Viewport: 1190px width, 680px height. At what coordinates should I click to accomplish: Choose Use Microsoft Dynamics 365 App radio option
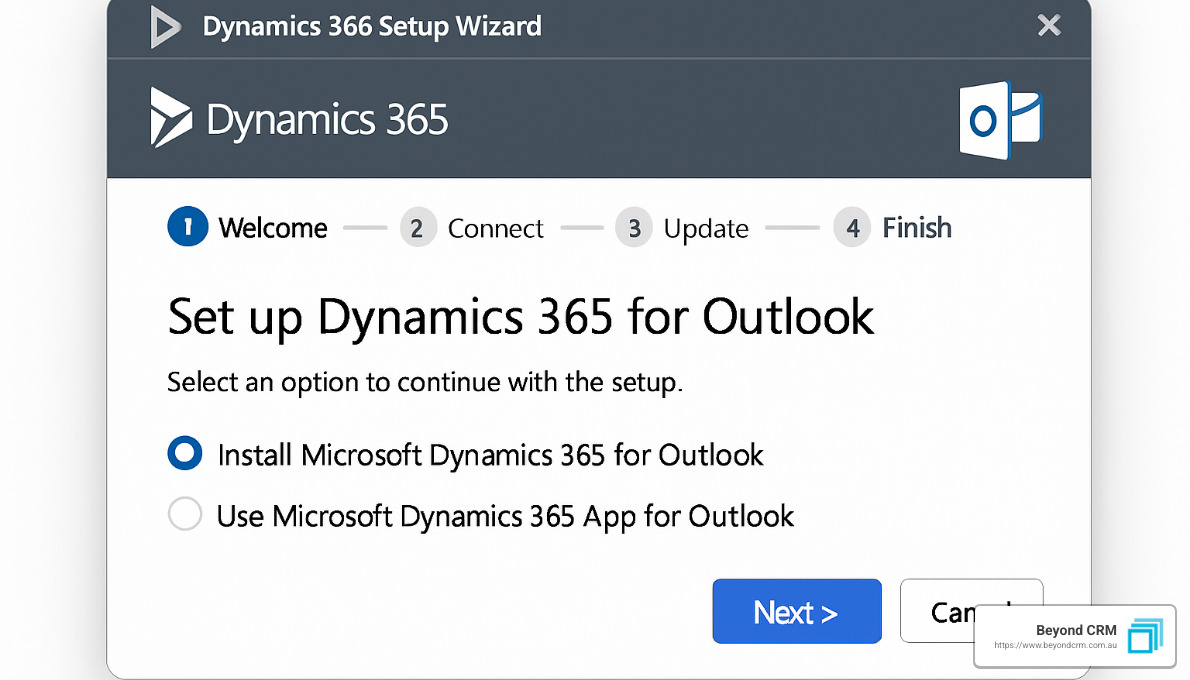coord(185,515)
